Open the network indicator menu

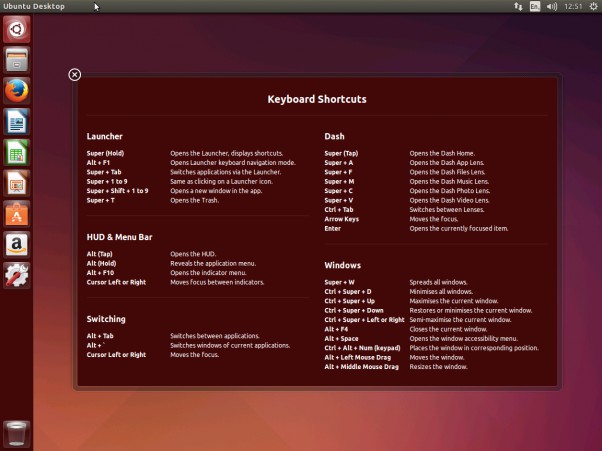coord(518,7)
